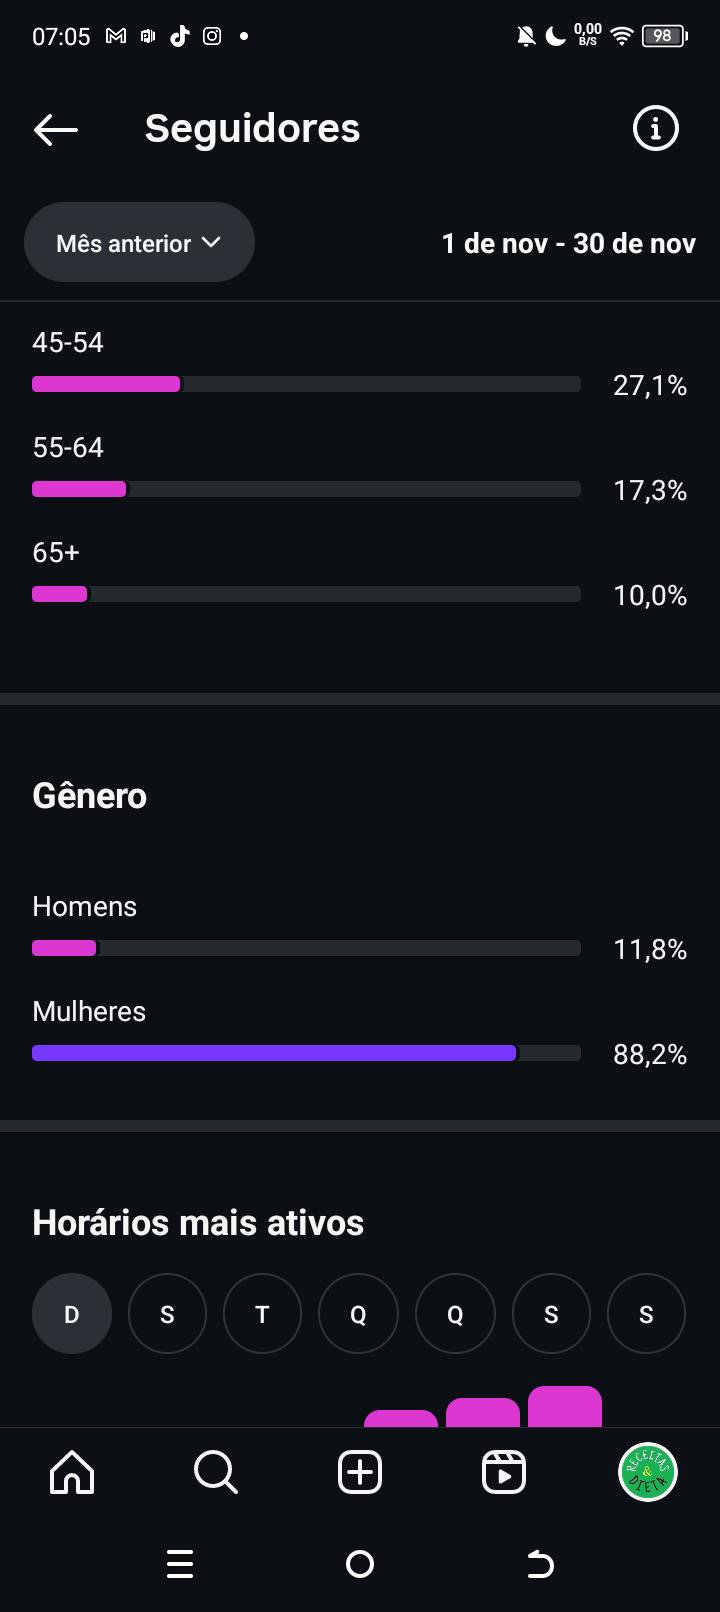Tap the Mulheres percentage bar

pyautogui.click(x=306, y=1053)
